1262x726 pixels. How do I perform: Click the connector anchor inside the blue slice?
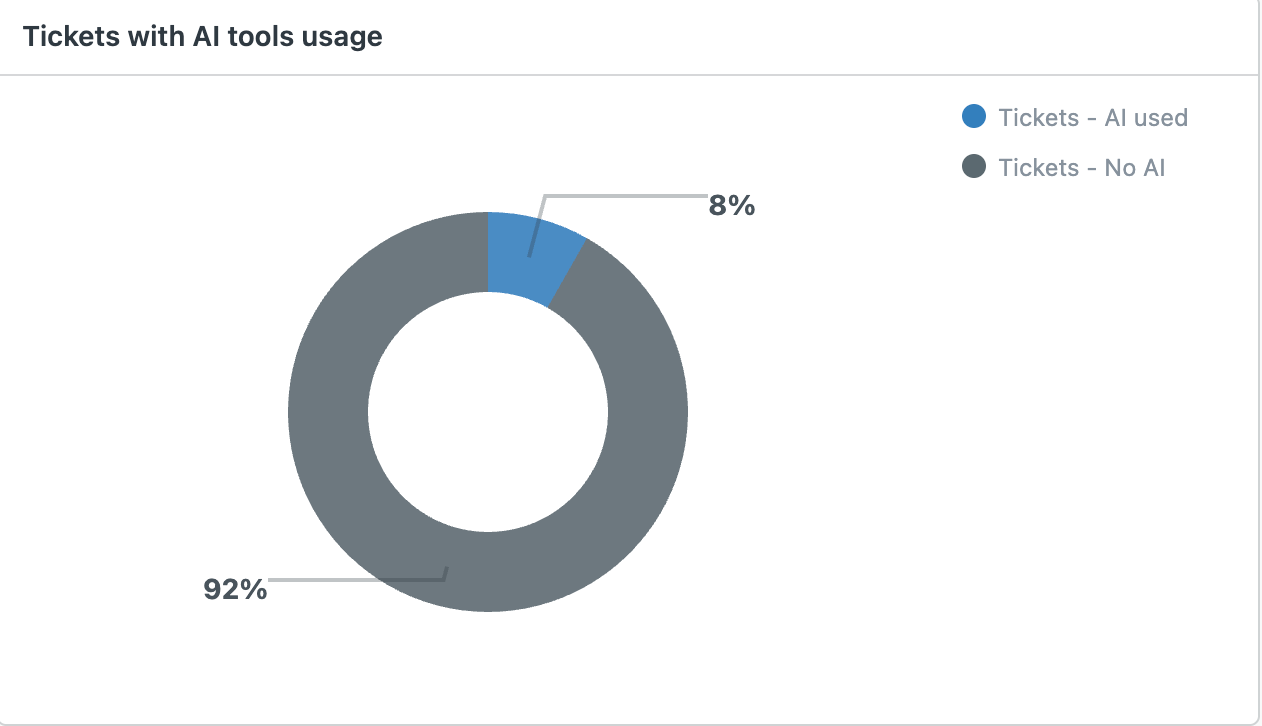click(530, 255)
